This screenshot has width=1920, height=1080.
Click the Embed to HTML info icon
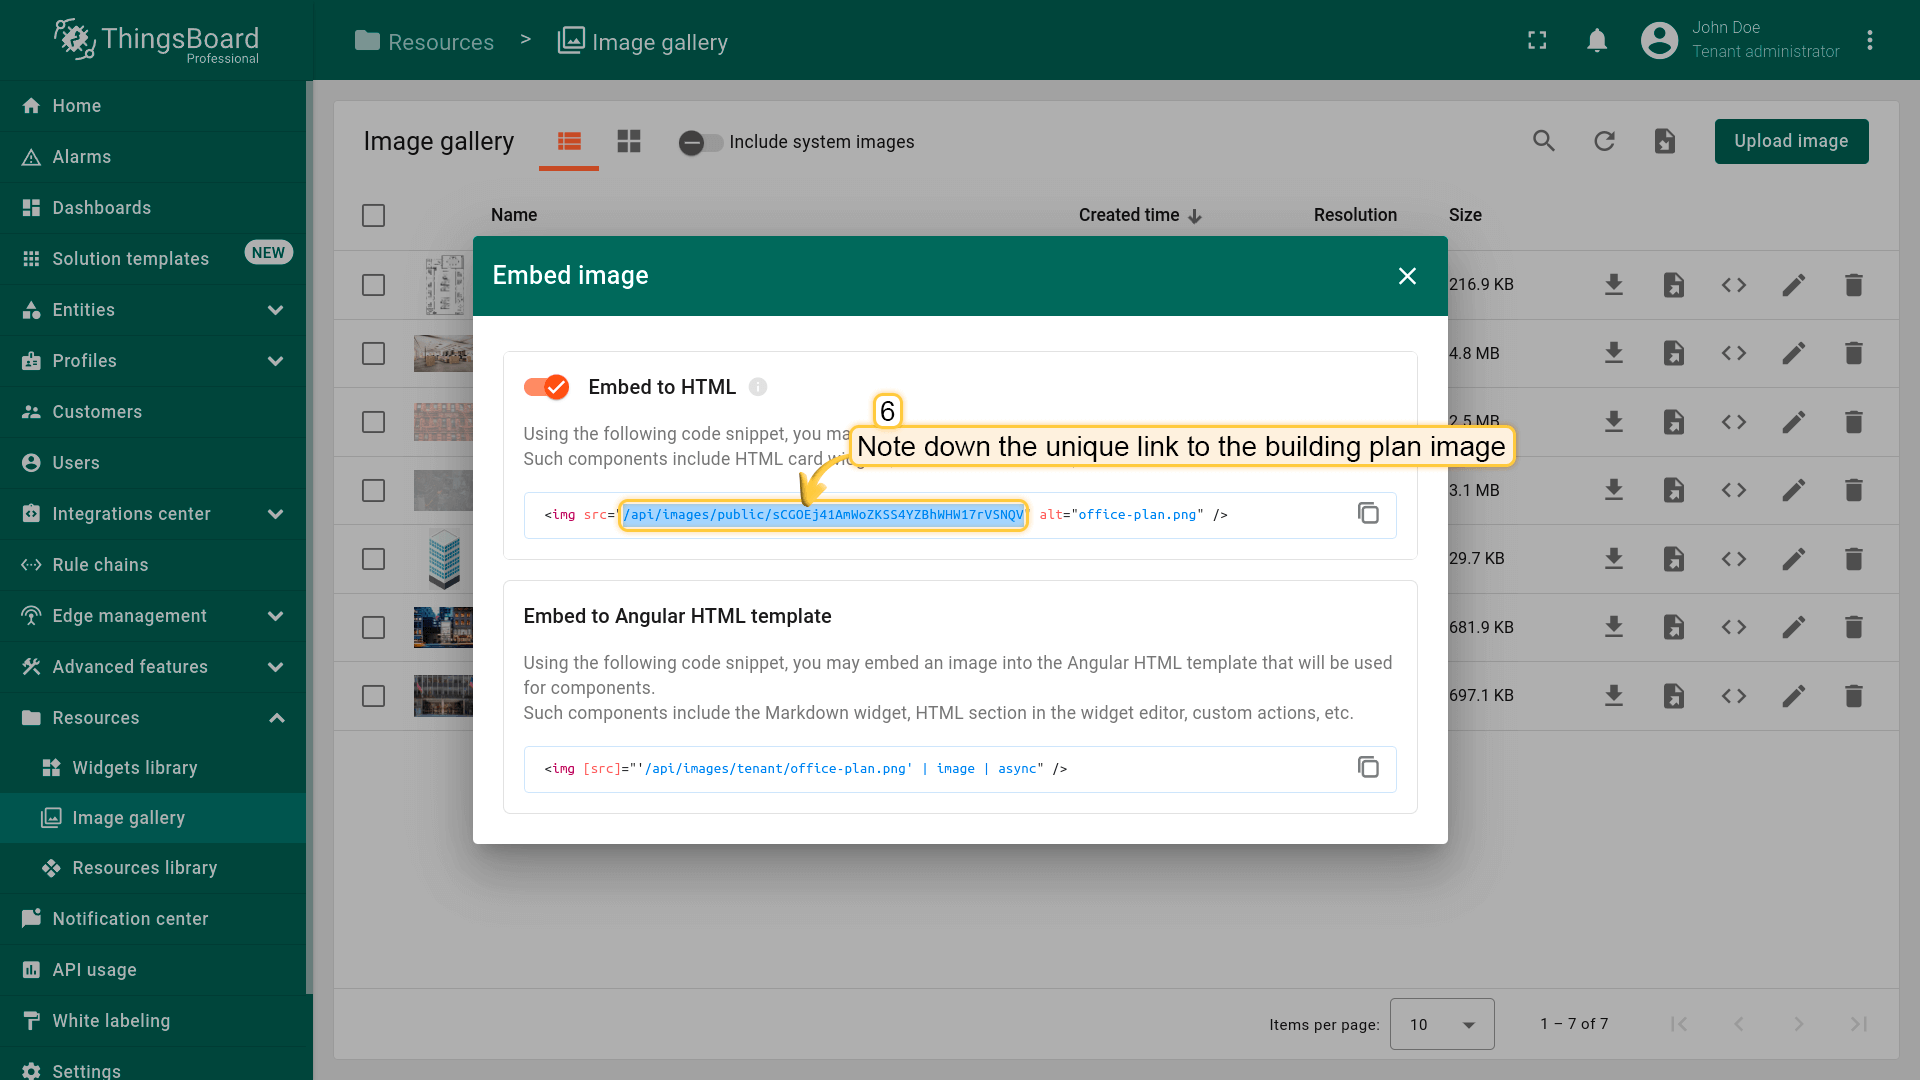coord(758,387)
